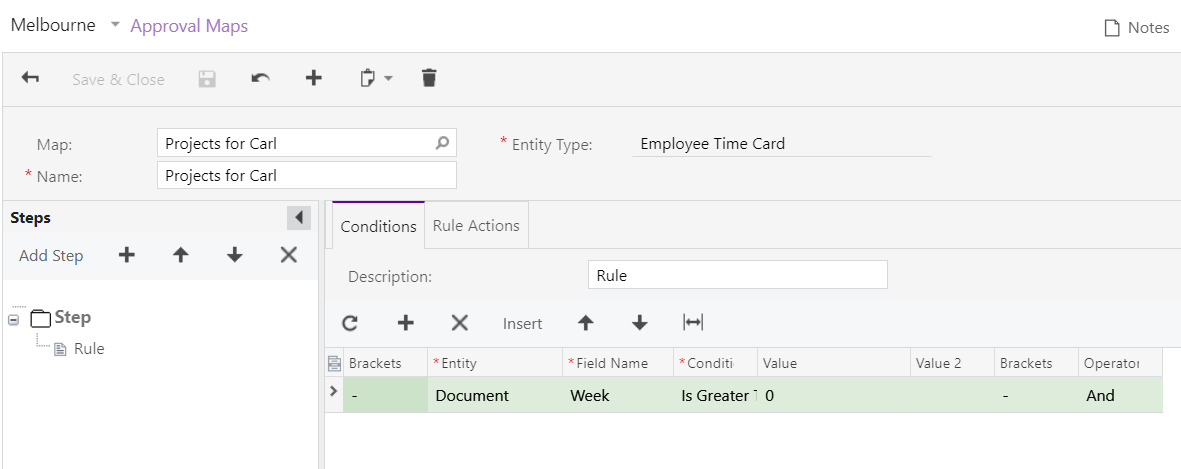Click the Description input field
This screenshot has height=469, width=1181.
point(737,275)
